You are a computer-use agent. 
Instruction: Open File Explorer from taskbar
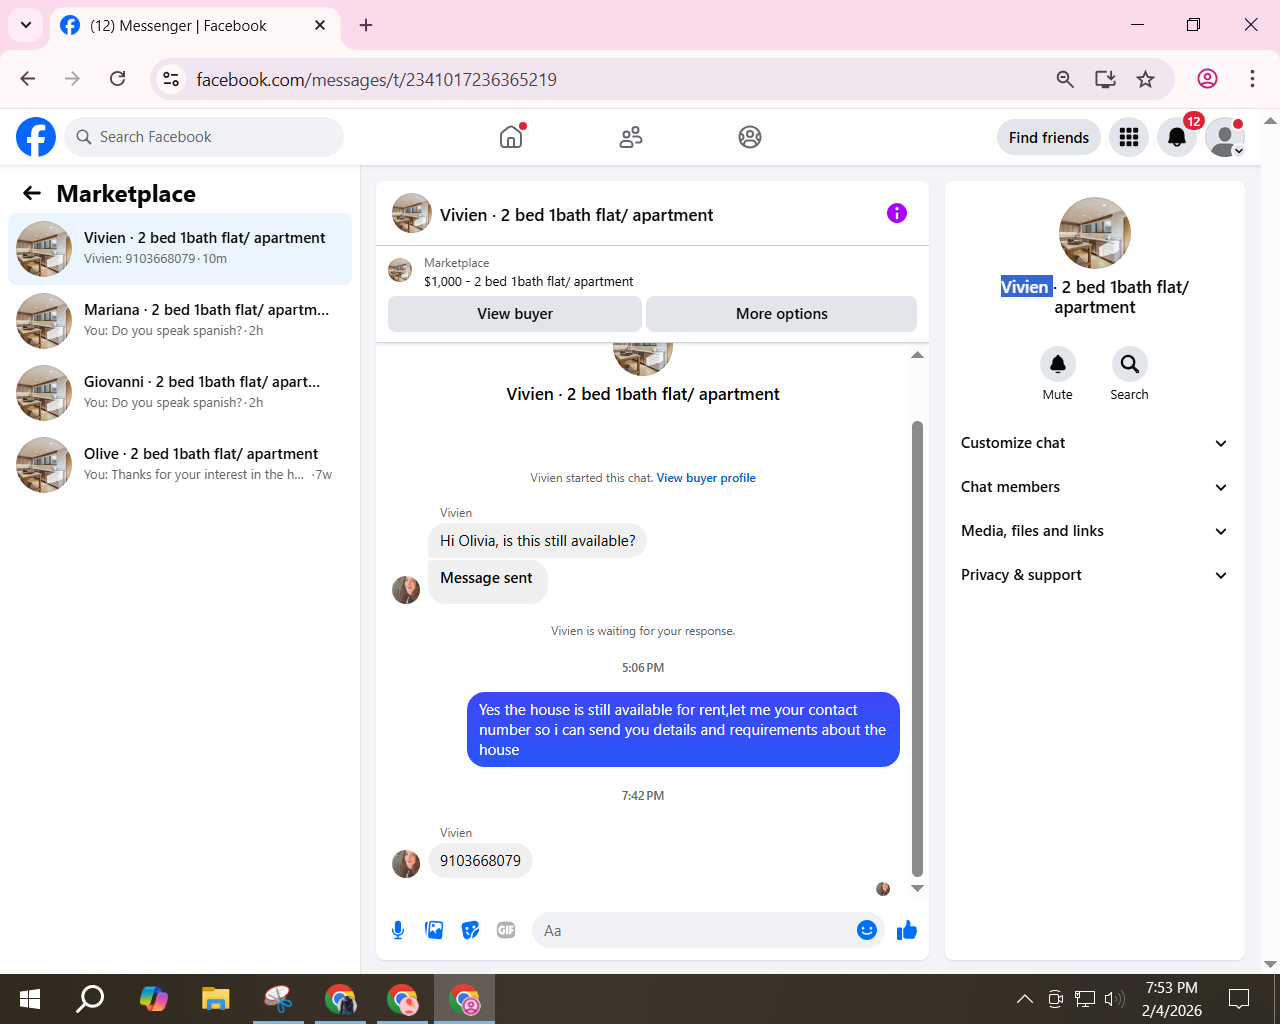coord(215,999)
